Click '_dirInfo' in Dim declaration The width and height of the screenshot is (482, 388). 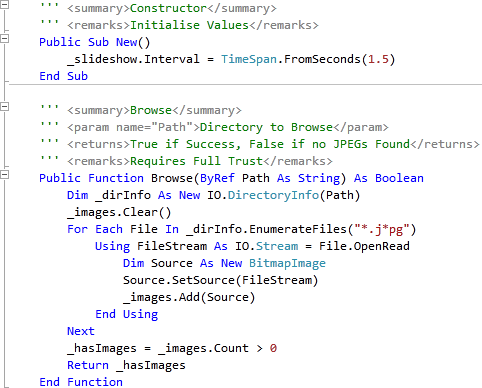point(123,195)
